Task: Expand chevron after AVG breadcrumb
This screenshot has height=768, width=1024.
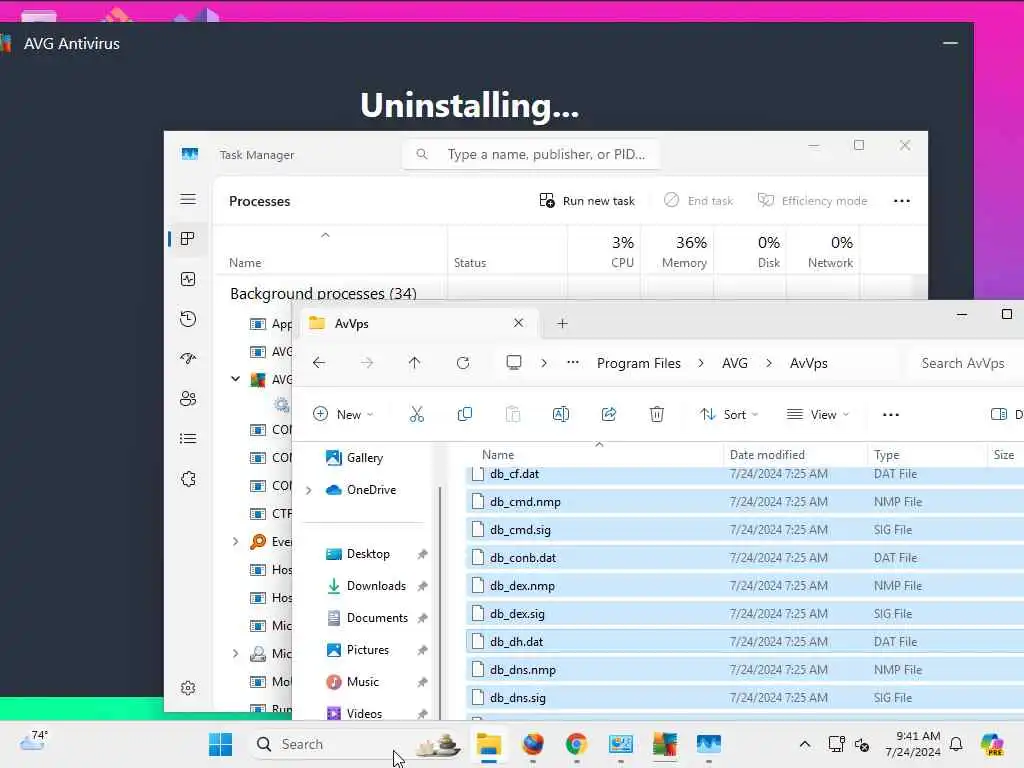Action: click(769, 363)
